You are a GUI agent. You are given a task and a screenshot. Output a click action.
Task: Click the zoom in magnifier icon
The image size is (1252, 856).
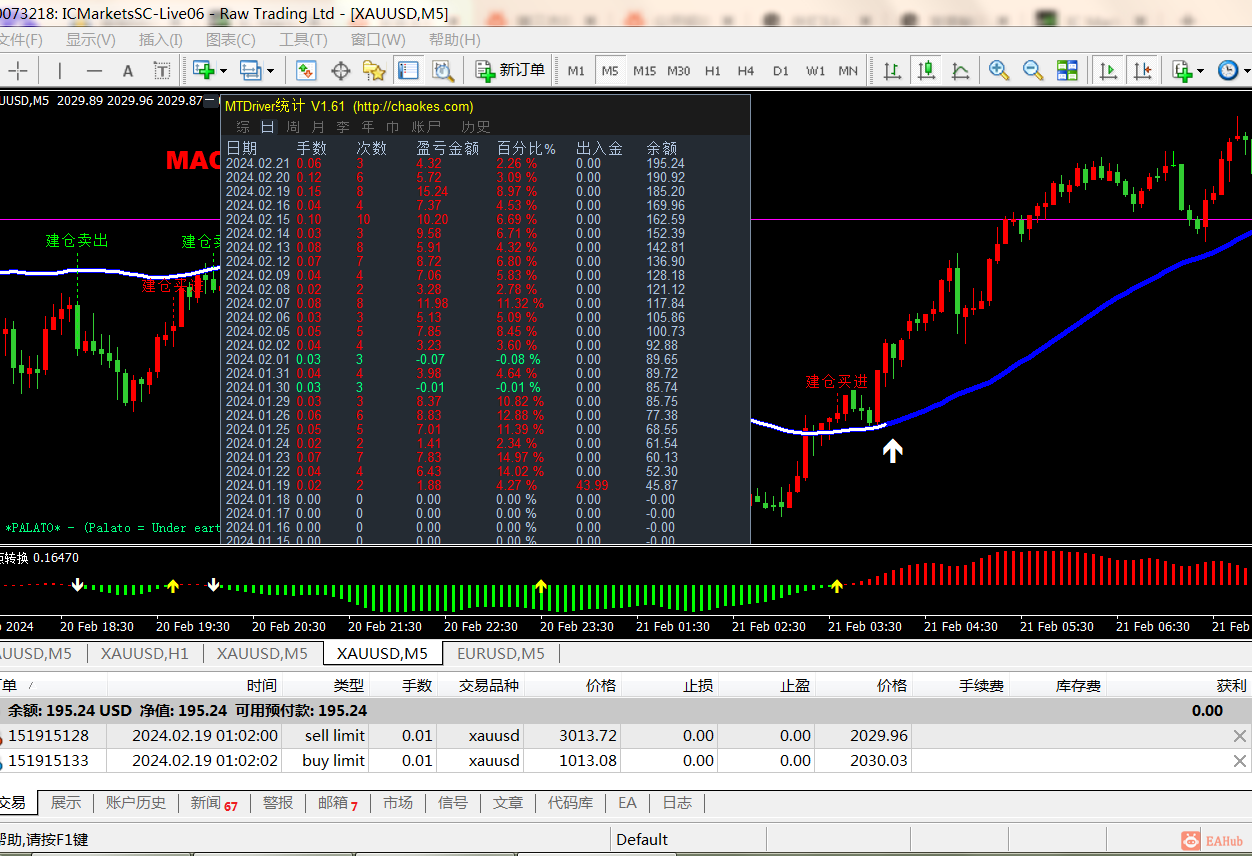click(998, 70)
